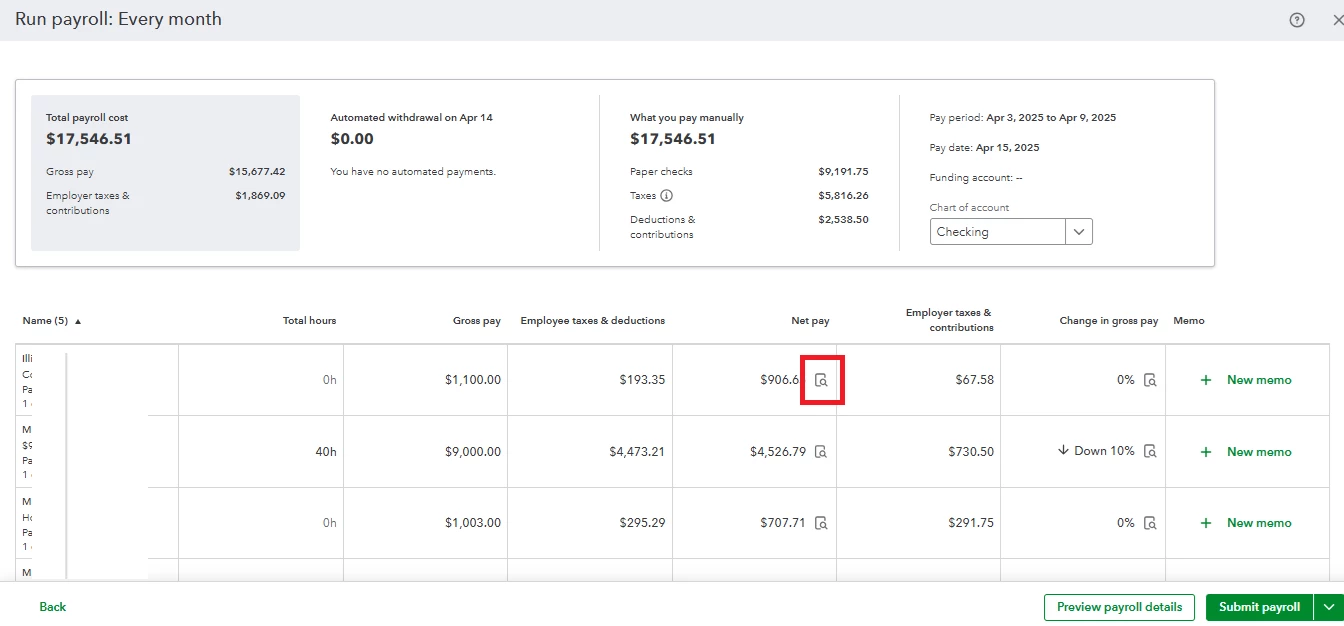Click Taxes info icon
Screen dimensions: 1344x626
coord(667,196)
